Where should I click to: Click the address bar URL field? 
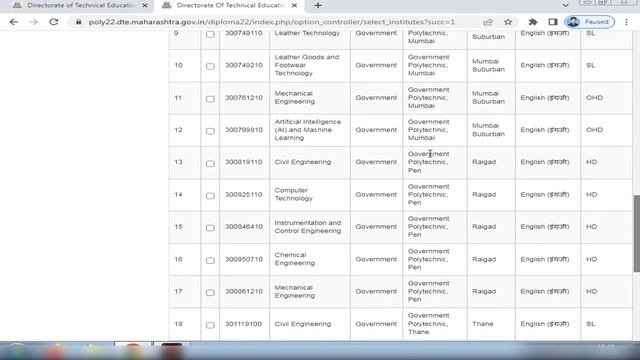(x=271, y=22)
